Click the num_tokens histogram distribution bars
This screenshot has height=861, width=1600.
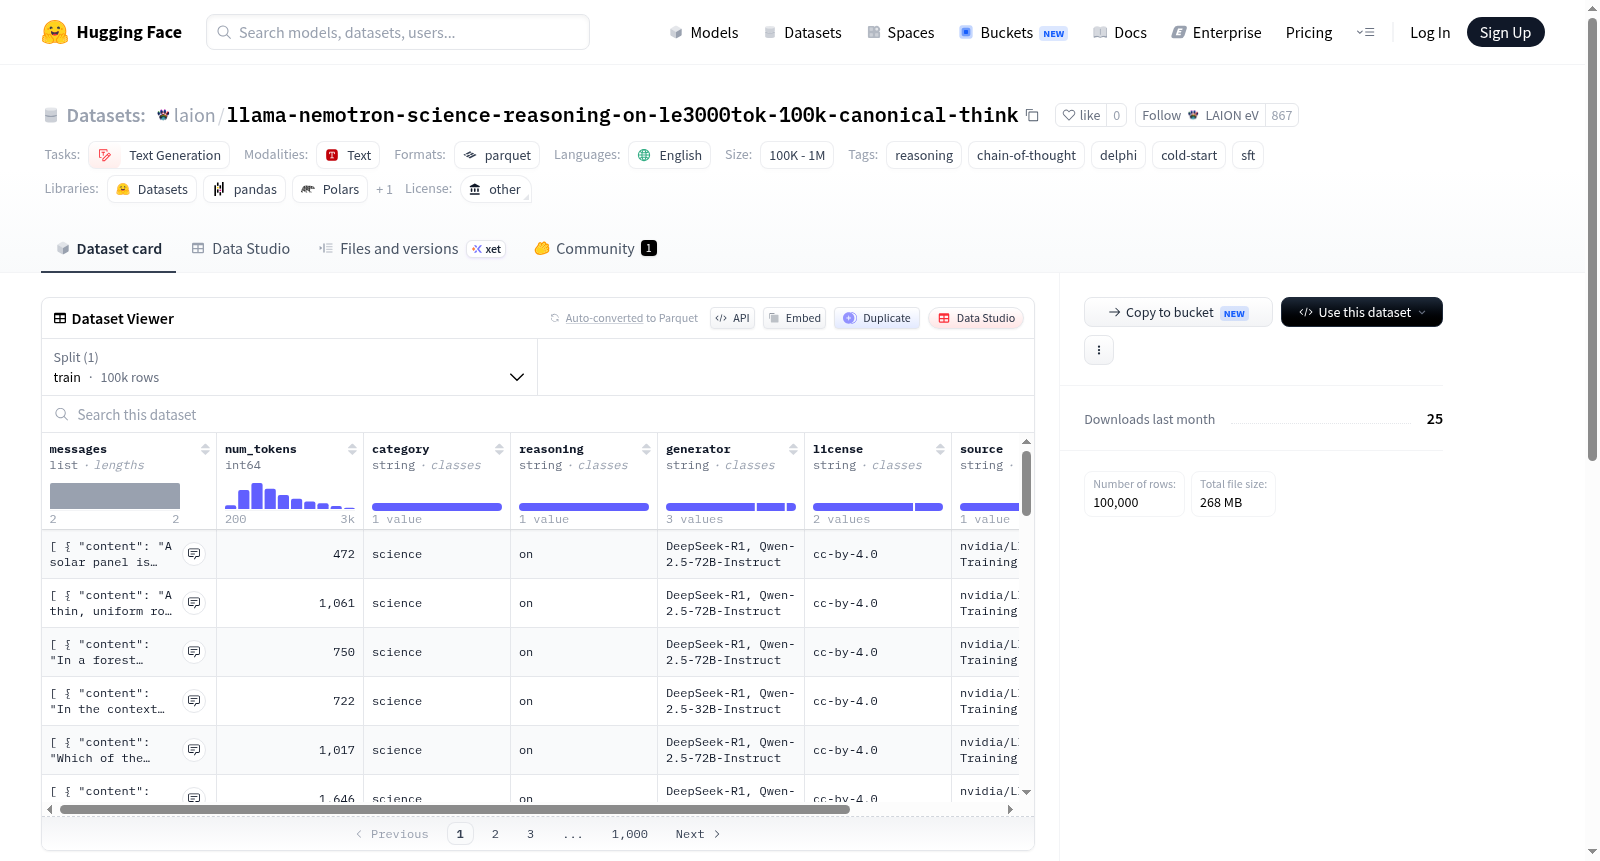point(290,496)
